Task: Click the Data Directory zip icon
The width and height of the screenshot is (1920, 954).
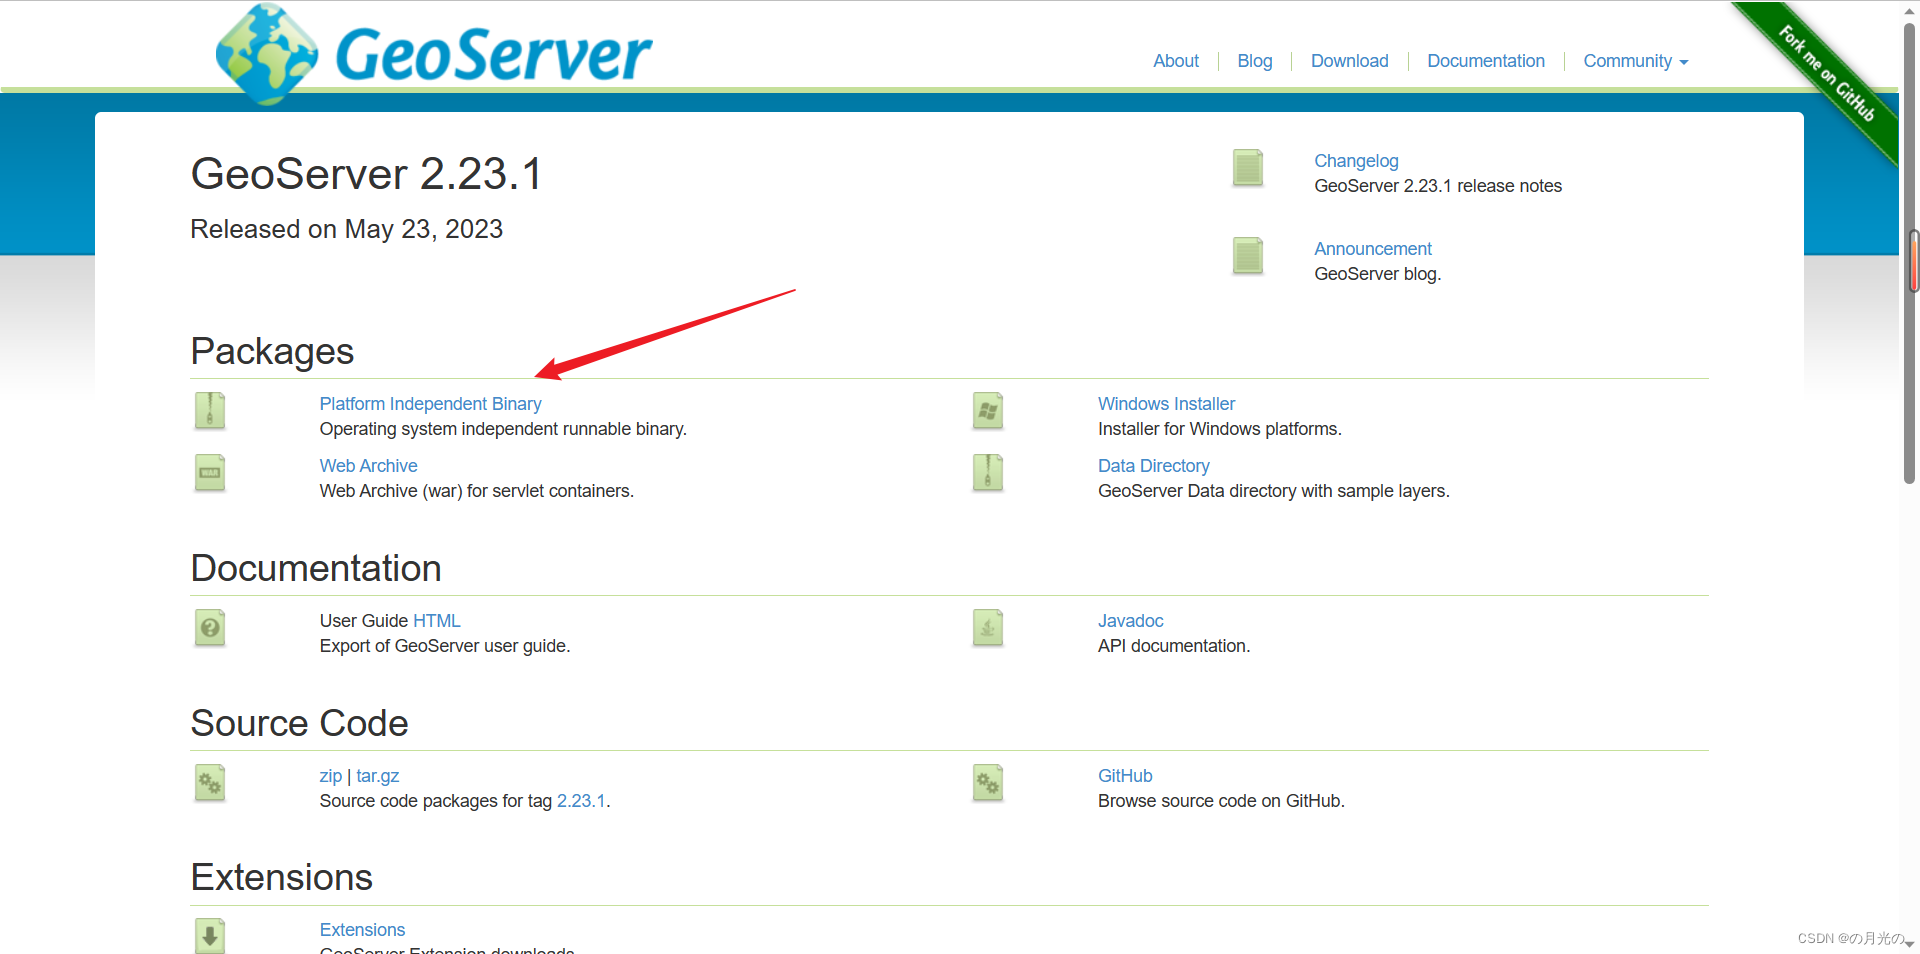Action: (x=988, y=473)
